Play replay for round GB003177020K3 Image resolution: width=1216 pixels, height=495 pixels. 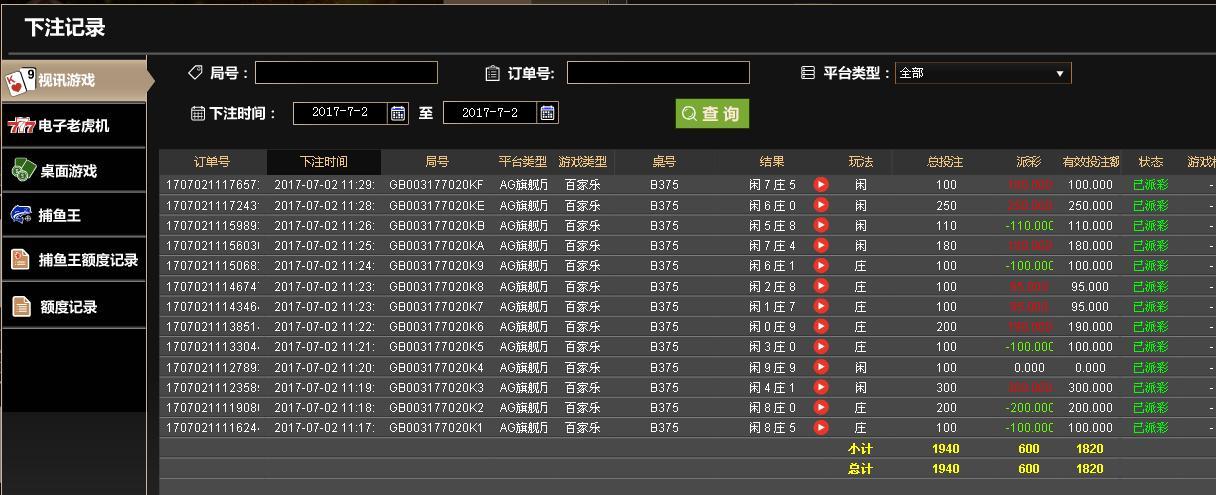[x=821, y=388]
